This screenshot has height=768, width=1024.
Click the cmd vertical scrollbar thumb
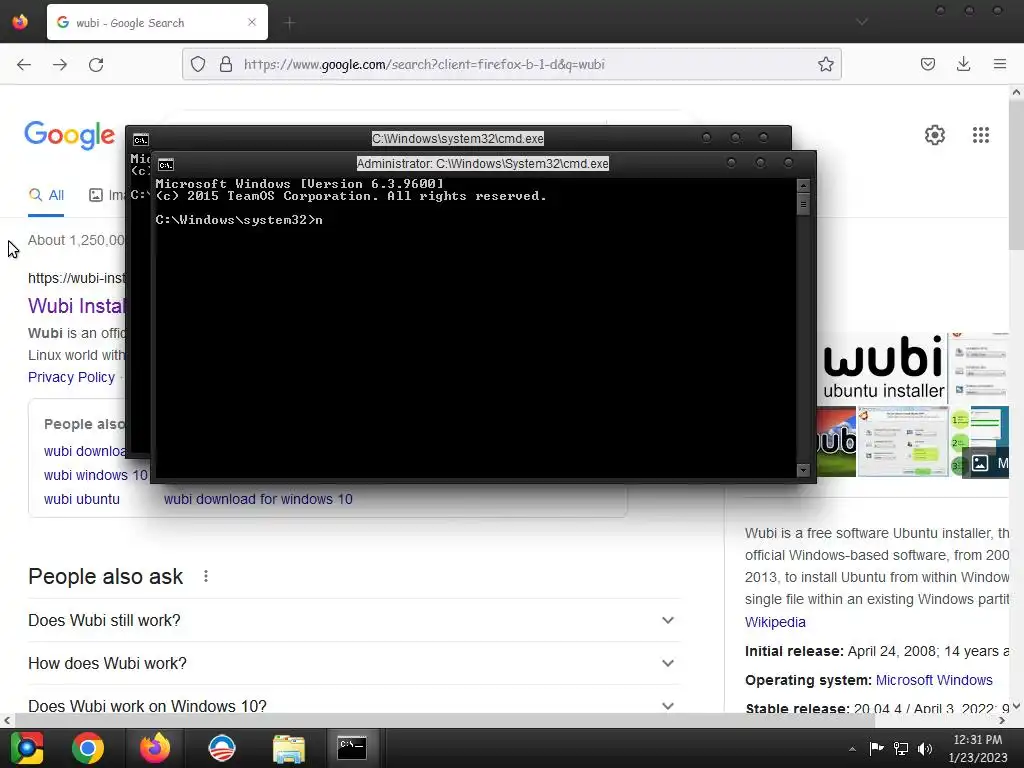(803, 204)
